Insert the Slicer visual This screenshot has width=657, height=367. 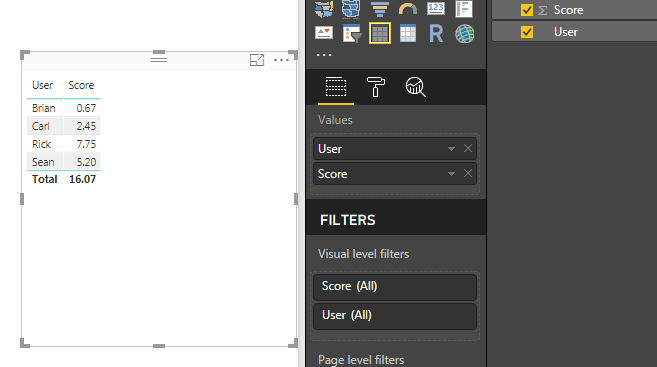[352, 34]
